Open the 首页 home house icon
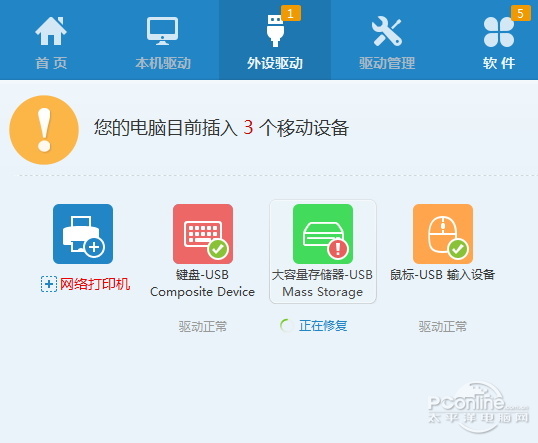538x443 pixels. (51, 31)
